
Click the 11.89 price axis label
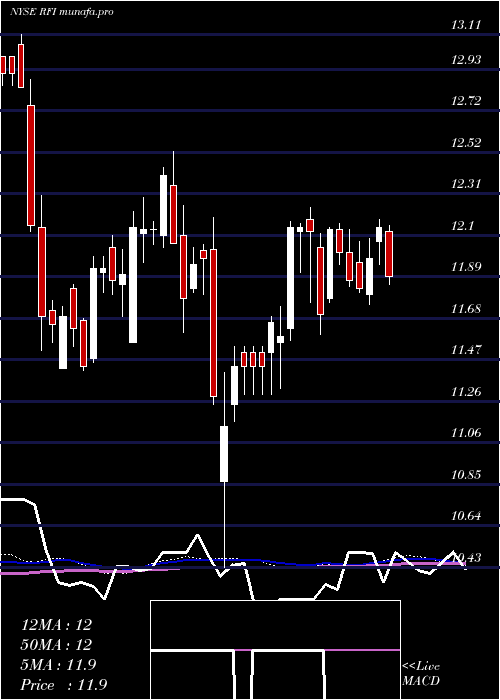(x=466, y=267)
